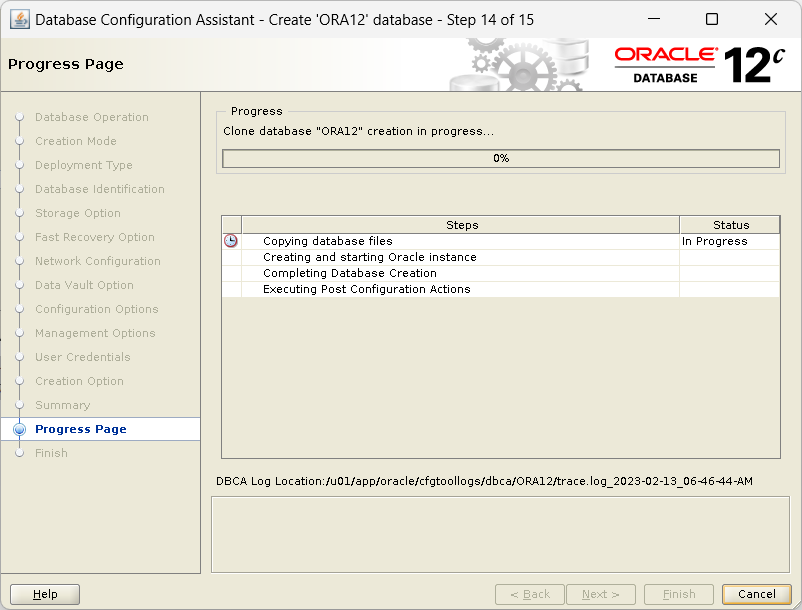
Task: Close the Database Configuration Assistant window
Action: click(x=770, y=19)
